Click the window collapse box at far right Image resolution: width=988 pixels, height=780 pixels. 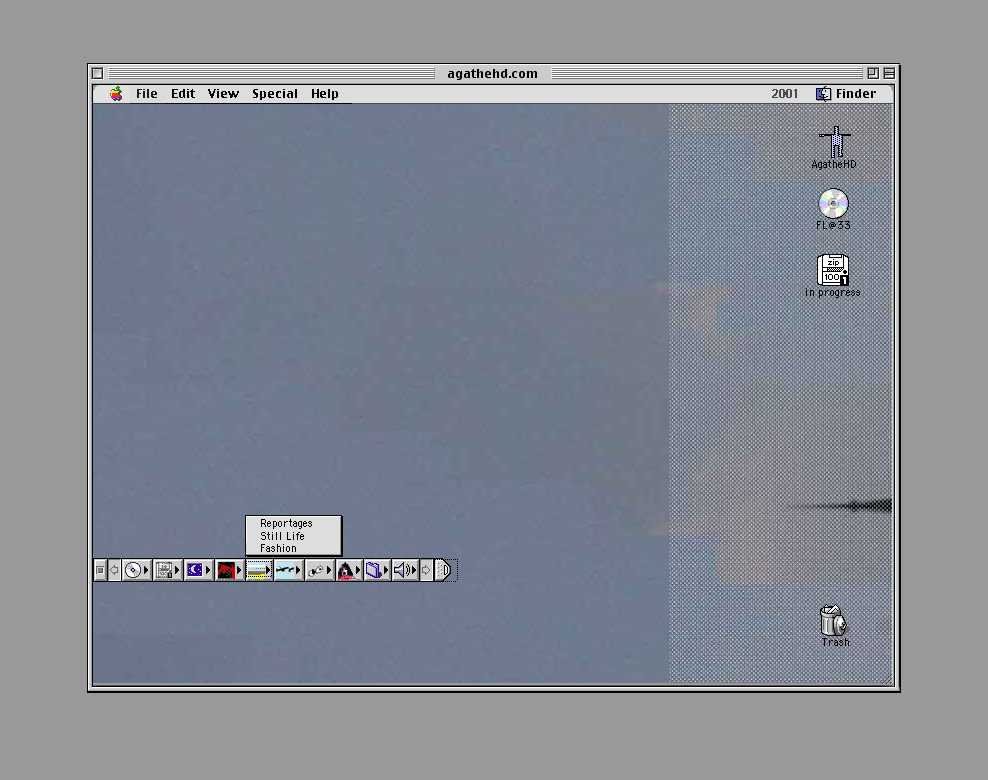(889, 74)
